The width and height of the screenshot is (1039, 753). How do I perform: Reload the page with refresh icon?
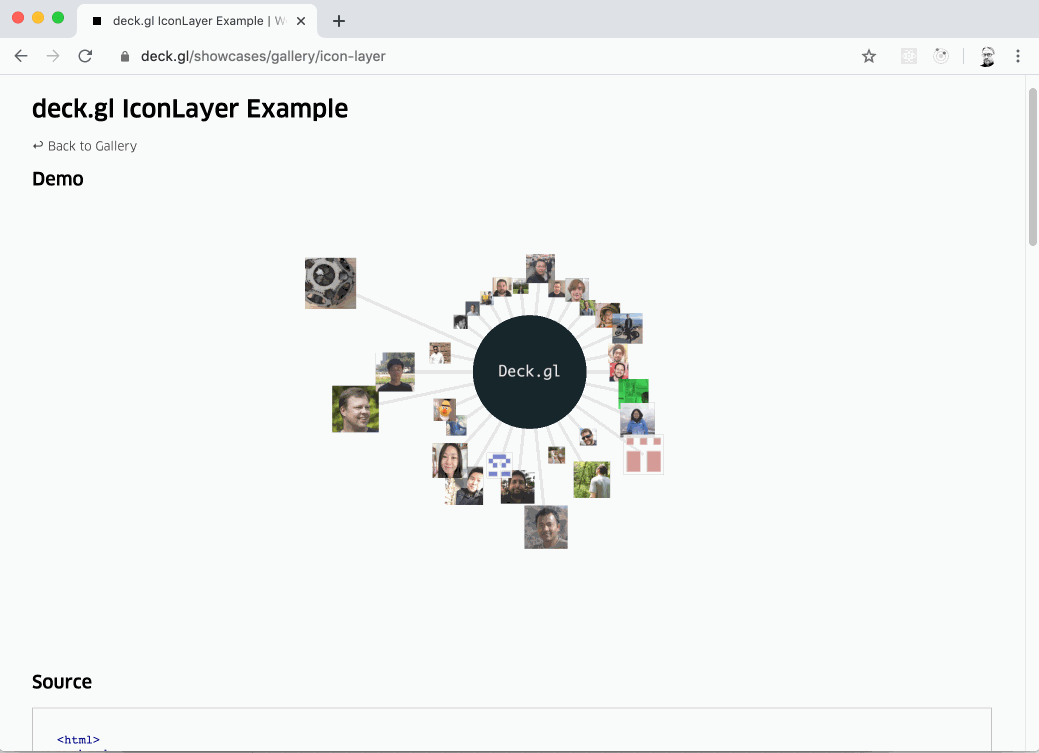tap(85, 56)
